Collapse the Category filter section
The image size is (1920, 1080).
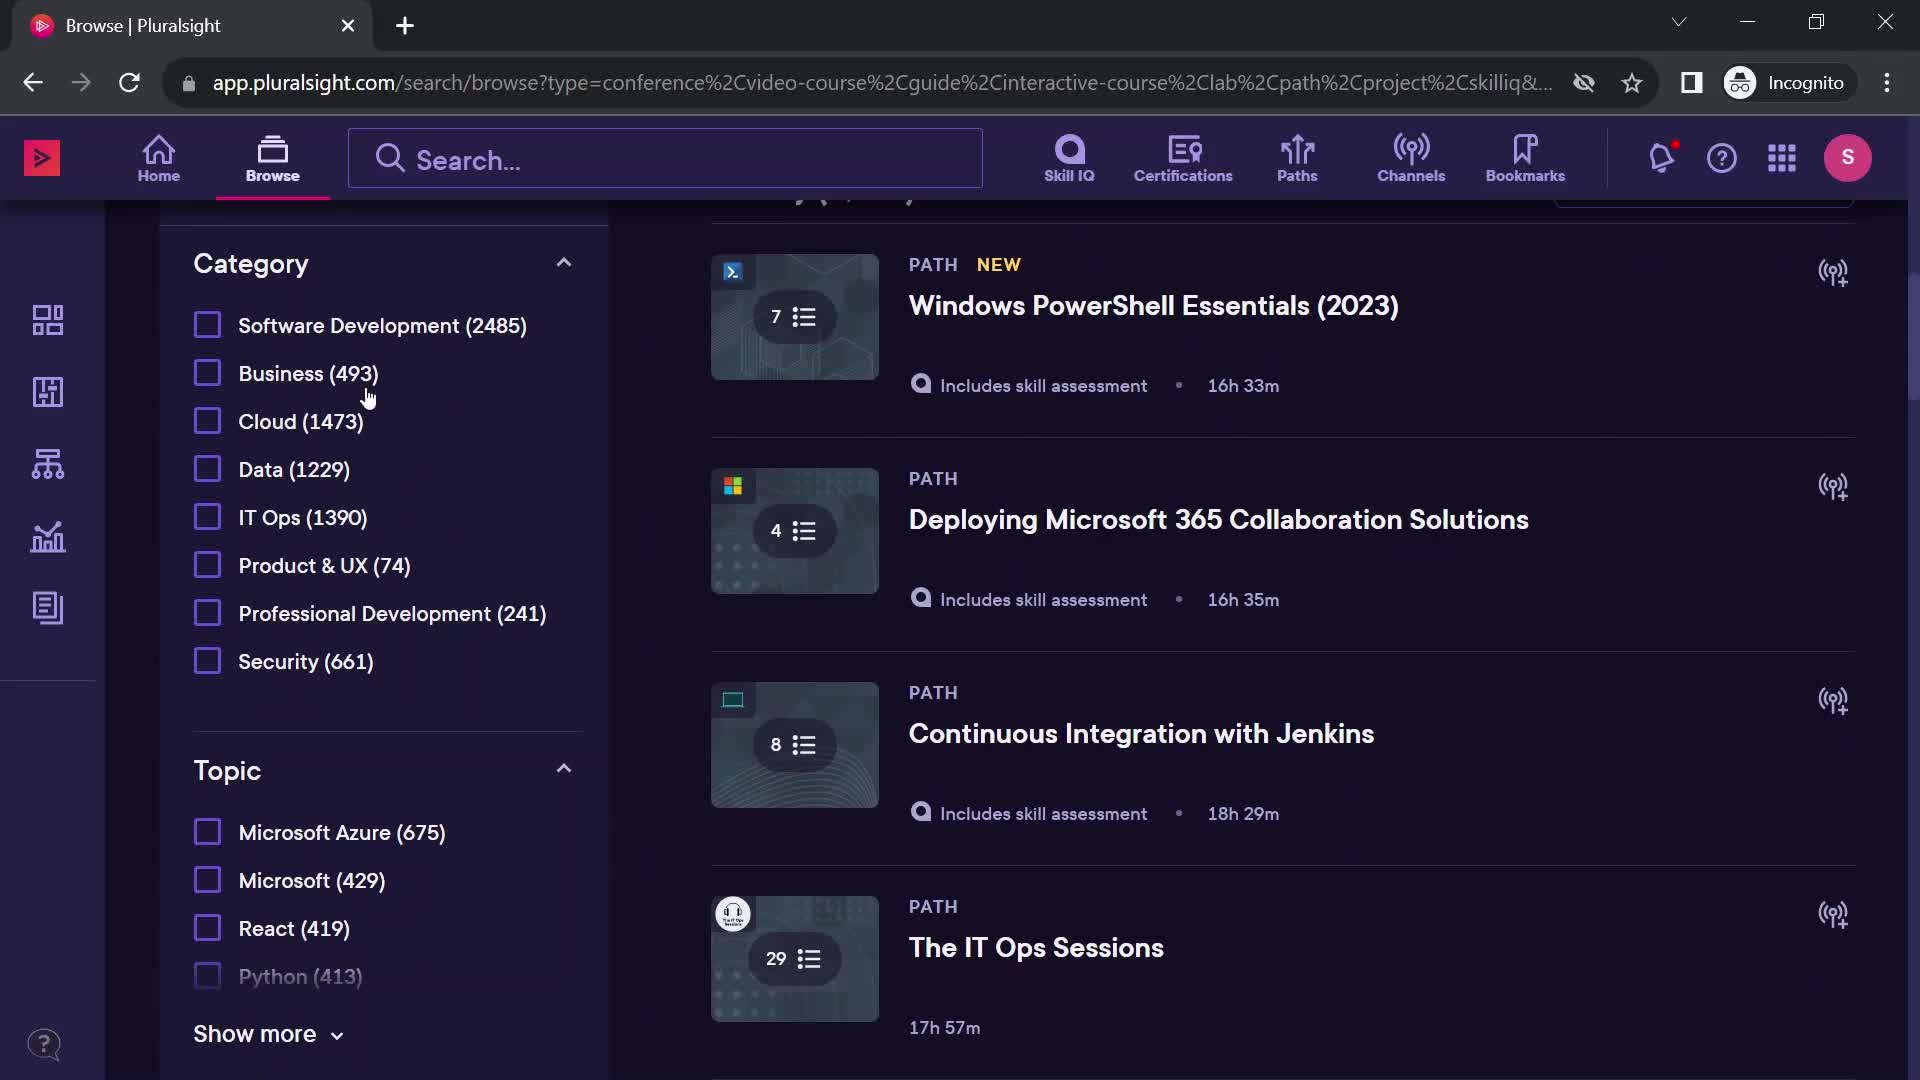pyautogui.click(x=564, y=263)
